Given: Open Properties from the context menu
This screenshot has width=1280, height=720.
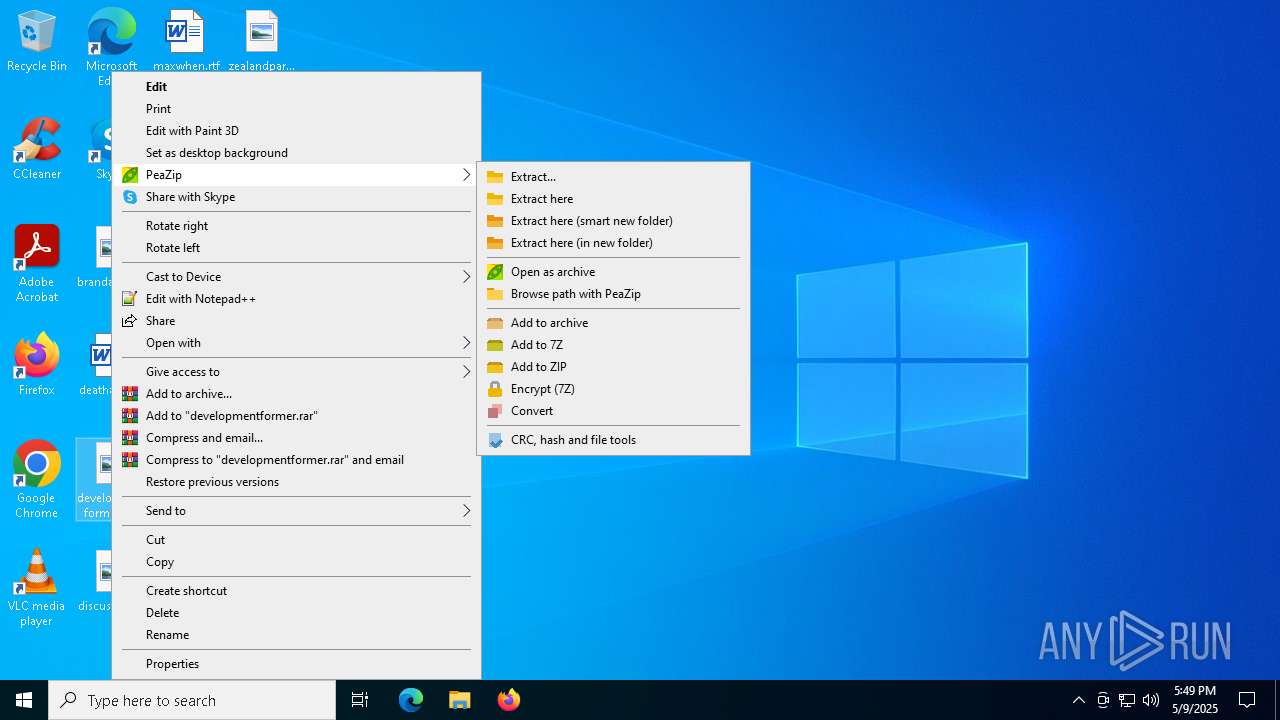Looking at the screenshot, I should tap(296, 664).
